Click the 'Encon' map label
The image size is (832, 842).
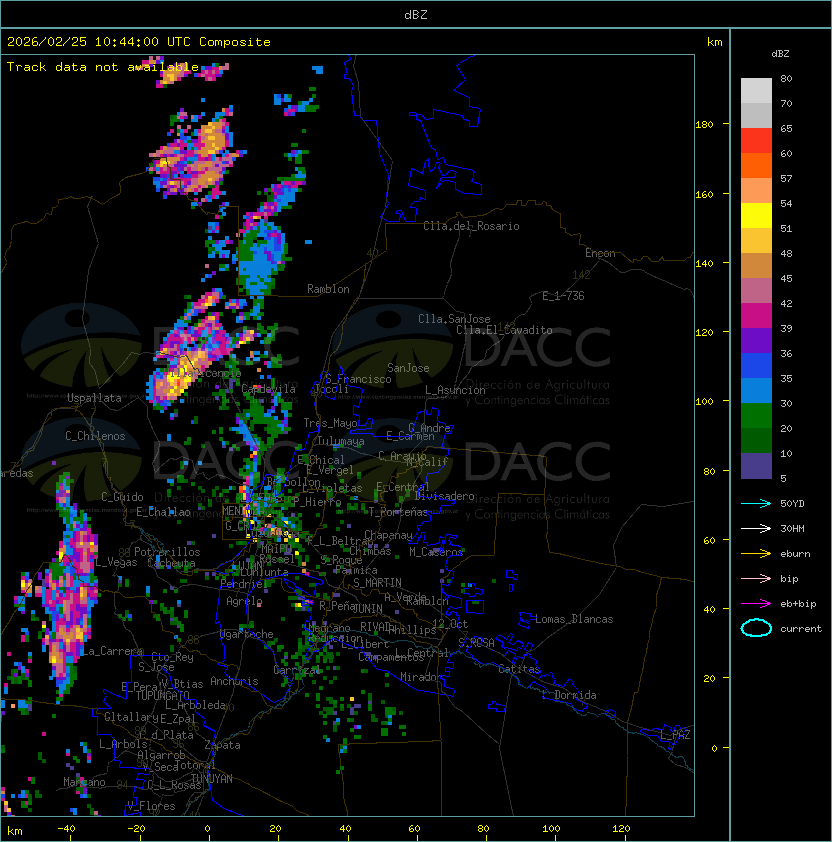pyautogui.click(x=600, y=253)
